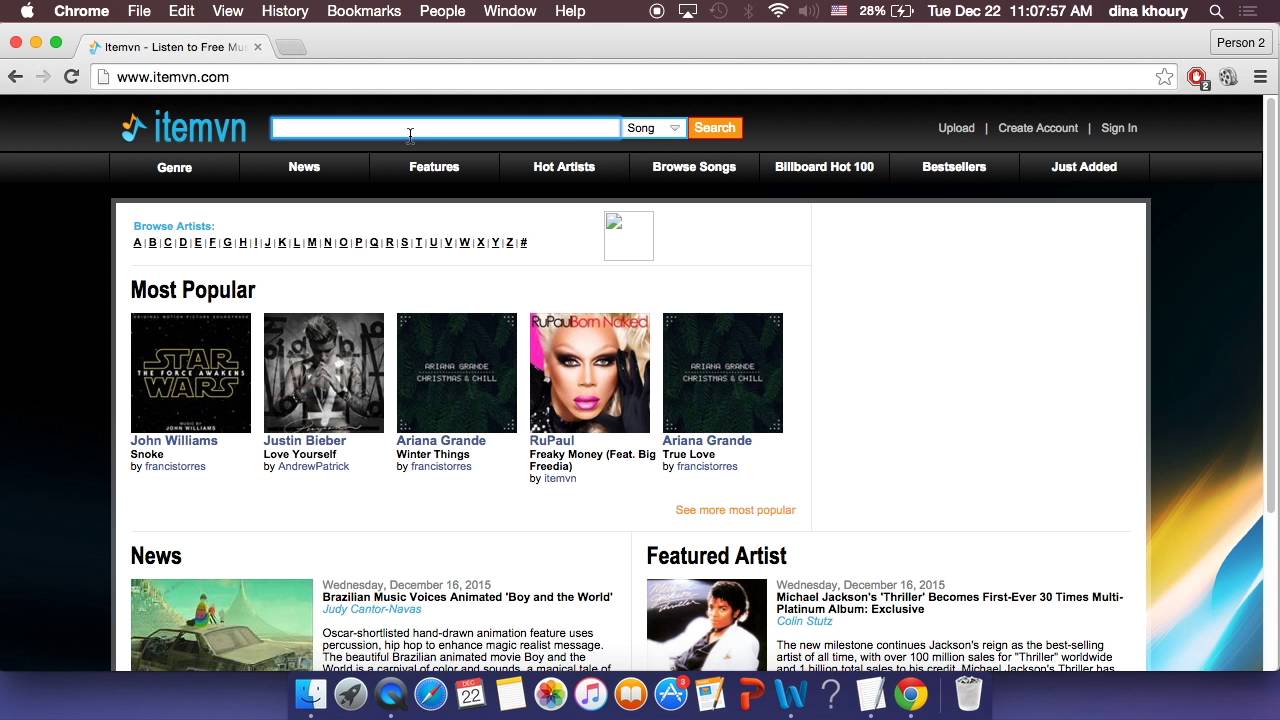
Task: Open Notes in the Dock
Action: pyautogui.click(x=511, y=693)
